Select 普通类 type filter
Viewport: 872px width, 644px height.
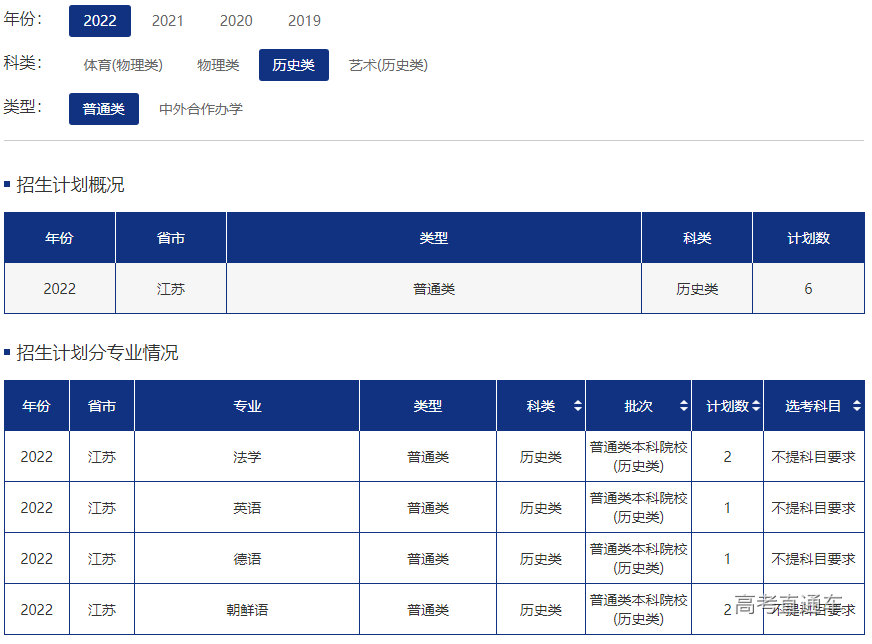pos(103,109)
